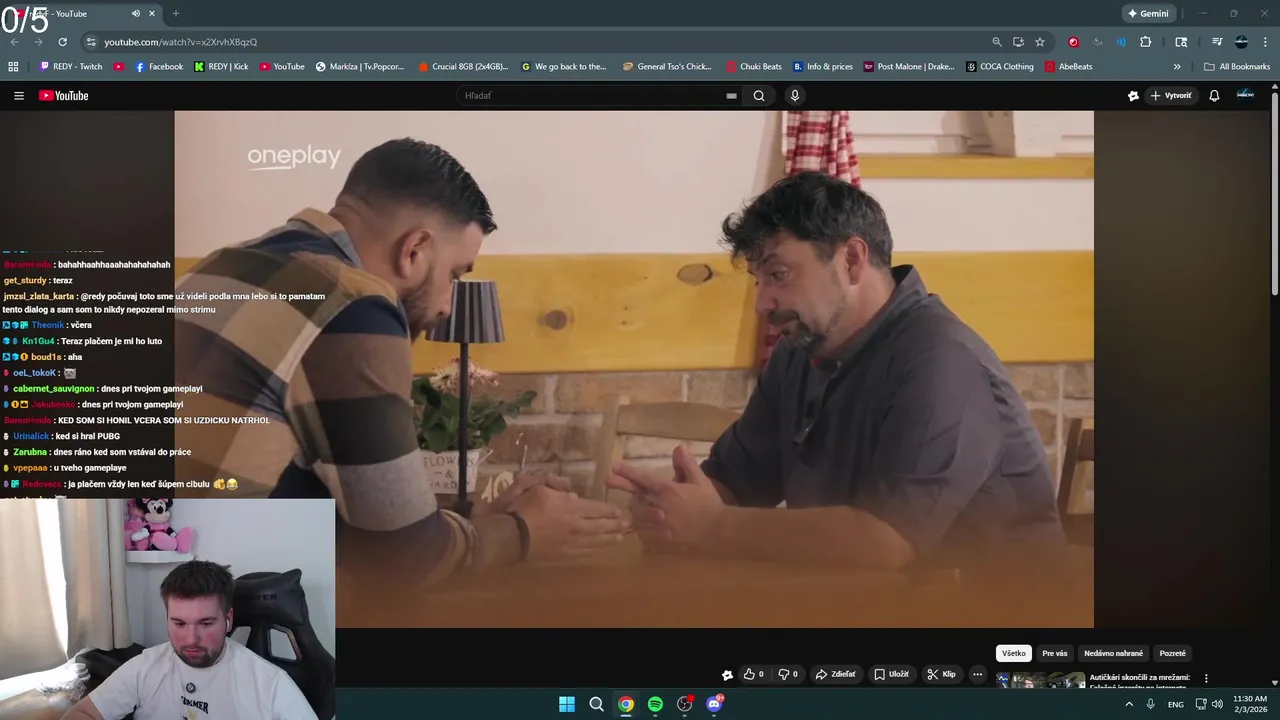Mute the tab via speaker icon
The image size is (1280, 720).
136,14
